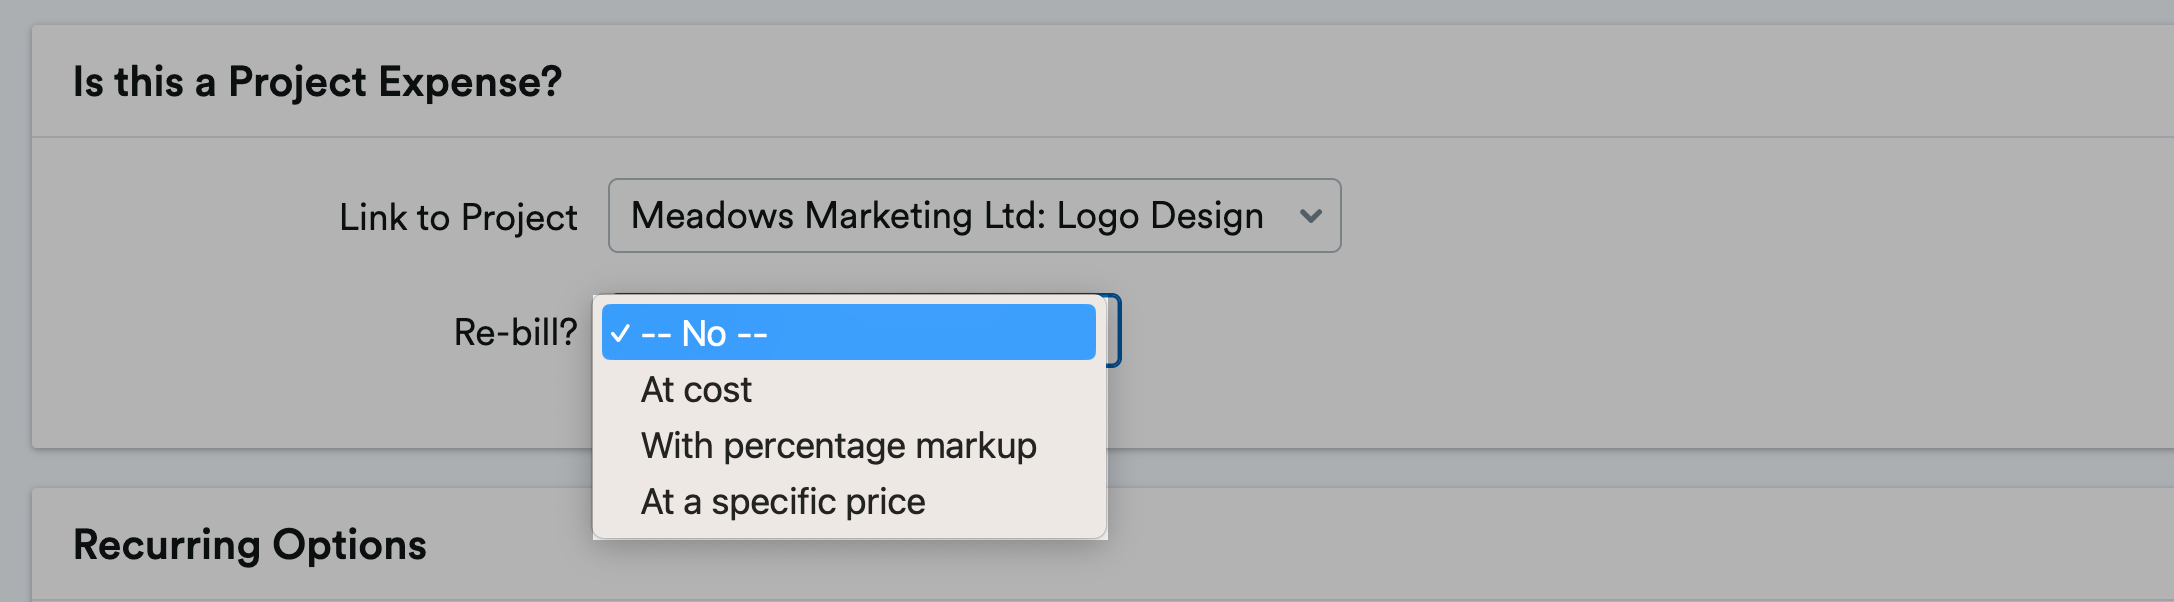Screen dimensions: 2174x602
Task: Keep the highlighted "-- No --" option
Action: 849,332
